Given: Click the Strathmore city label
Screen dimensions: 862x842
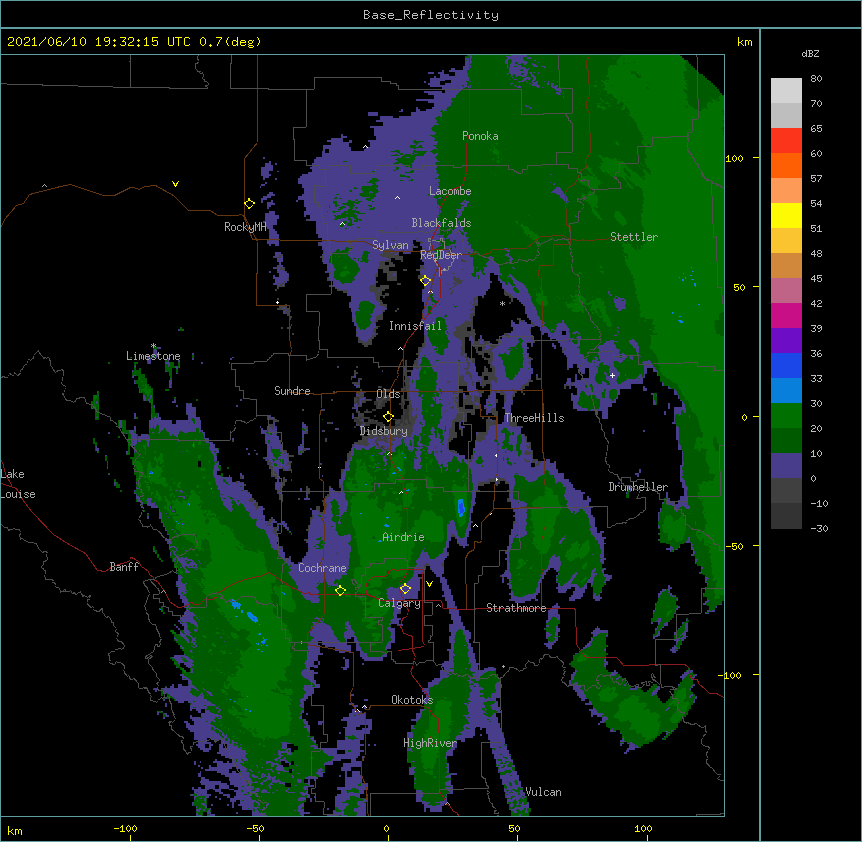Looking at the screenshot, I should coord(516,608).
